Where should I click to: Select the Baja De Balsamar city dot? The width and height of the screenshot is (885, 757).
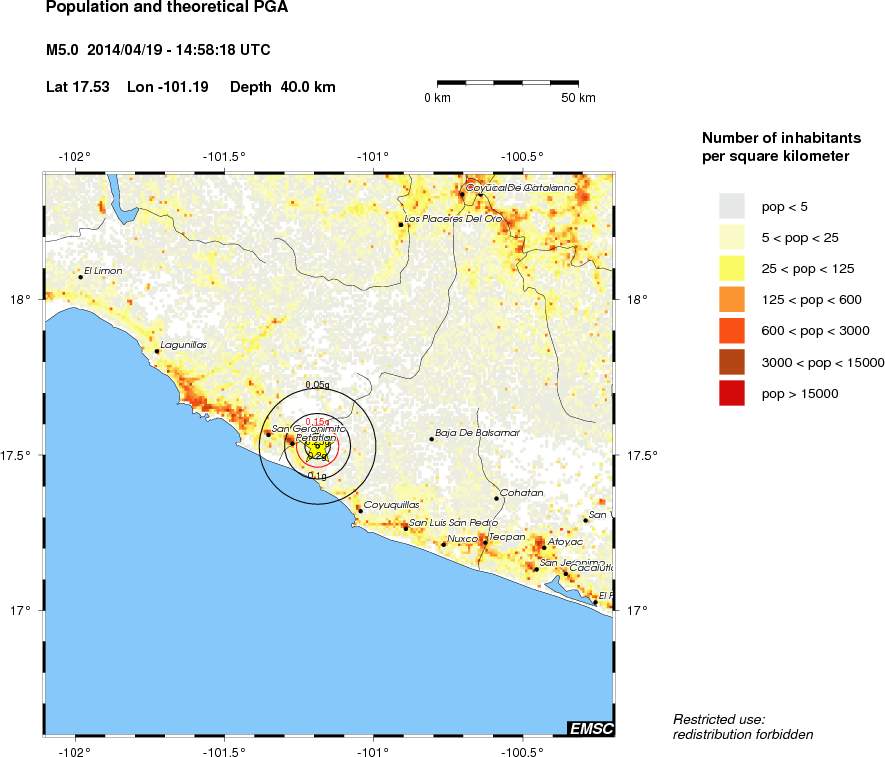[x=432, y=439]
